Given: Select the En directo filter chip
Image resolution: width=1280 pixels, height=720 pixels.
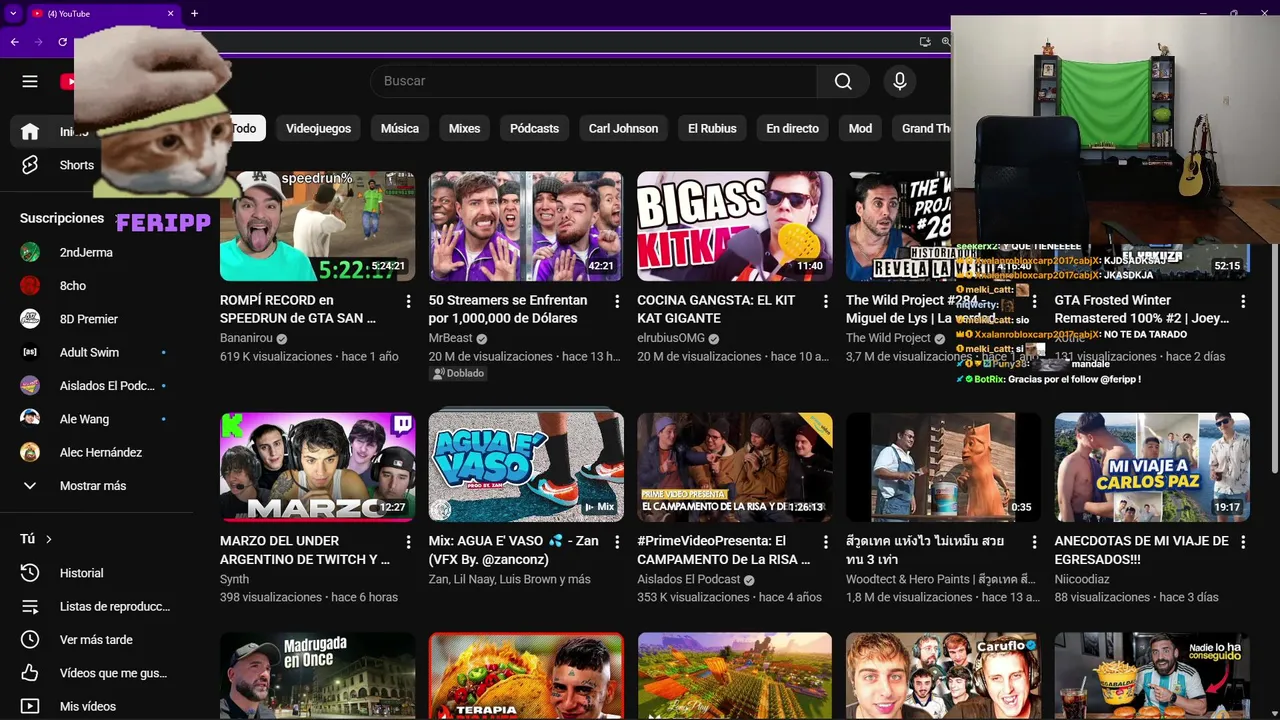Looking at the screenshot, I should point(792,128).
